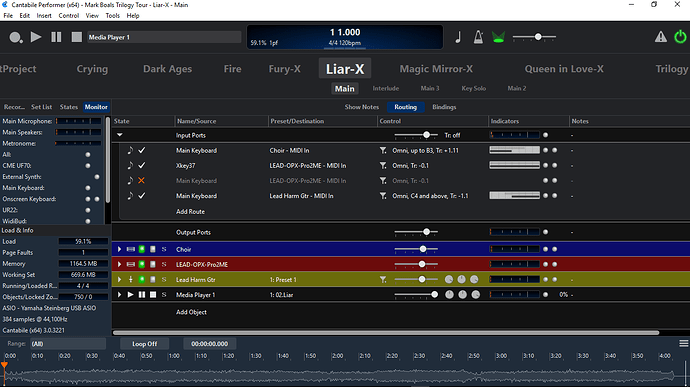
Task: Click the MIDI note icon on Xkey37 route
Action: (x=130, y=166)
